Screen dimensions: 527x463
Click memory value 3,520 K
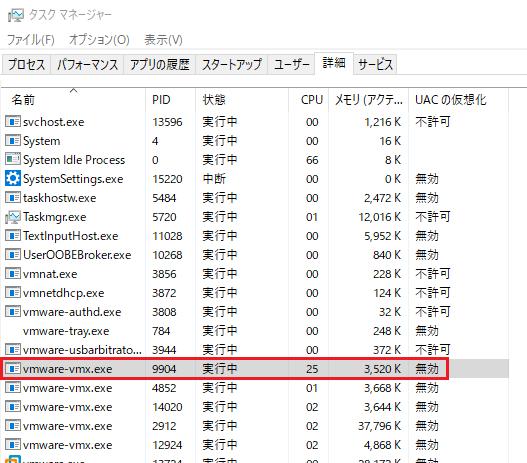(382, 369)
